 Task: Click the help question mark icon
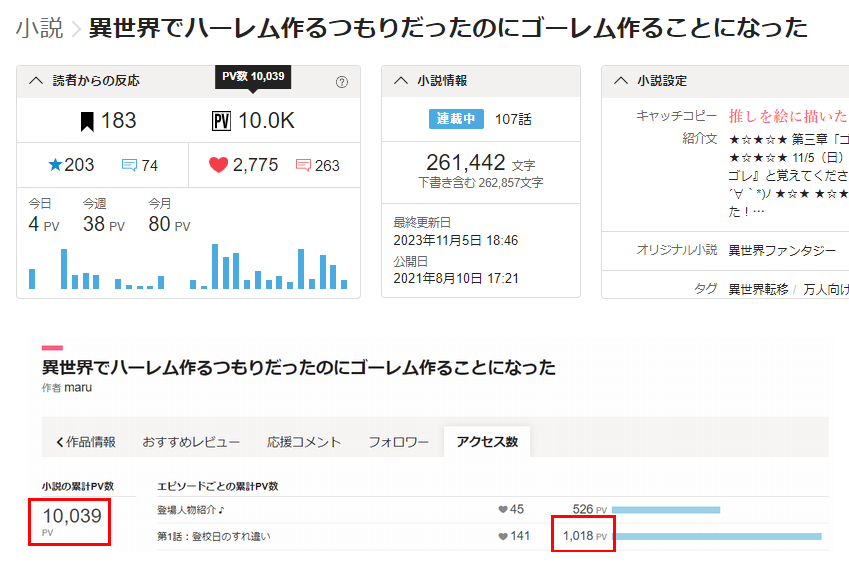click(342, 82)
